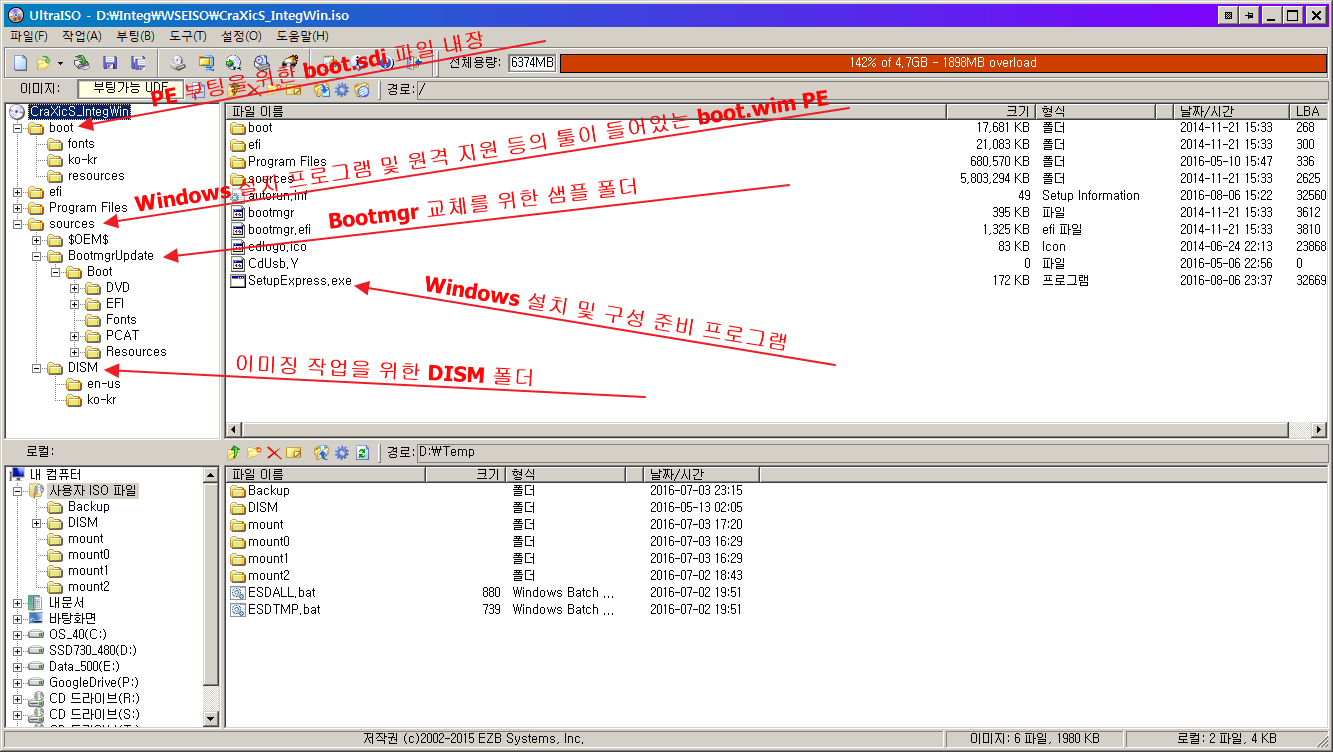Screen dimensions: 1333x752
Task: Expand the $OEM$ folder node
Action: [37, 240]
